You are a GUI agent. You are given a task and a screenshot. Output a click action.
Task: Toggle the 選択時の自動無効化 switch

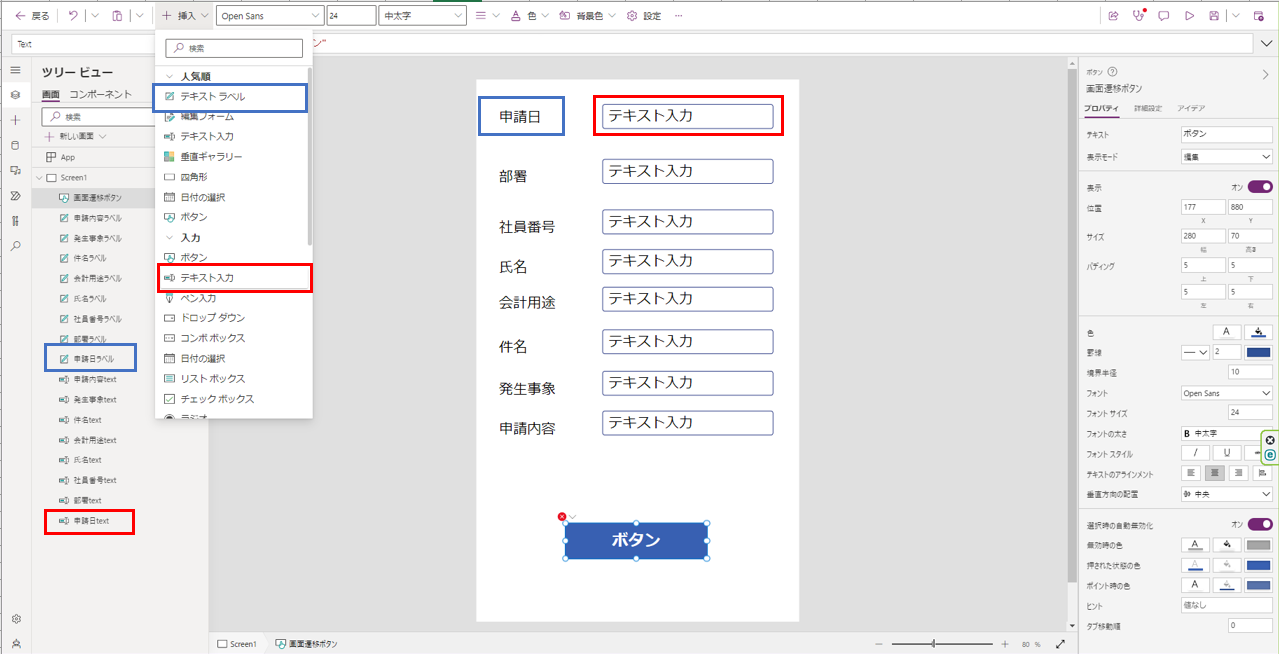(1260, 524)
